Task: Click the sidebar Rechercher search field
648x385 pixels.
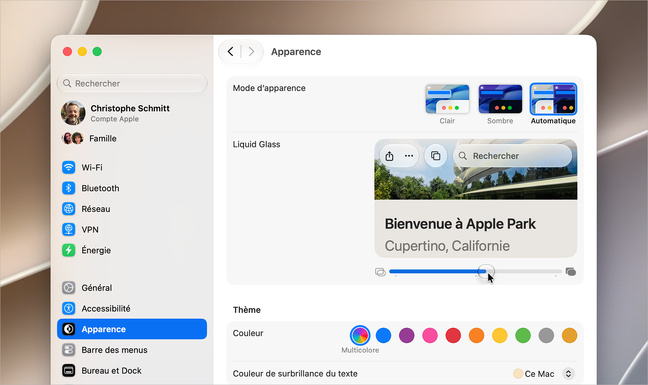Action: point(132,83)
